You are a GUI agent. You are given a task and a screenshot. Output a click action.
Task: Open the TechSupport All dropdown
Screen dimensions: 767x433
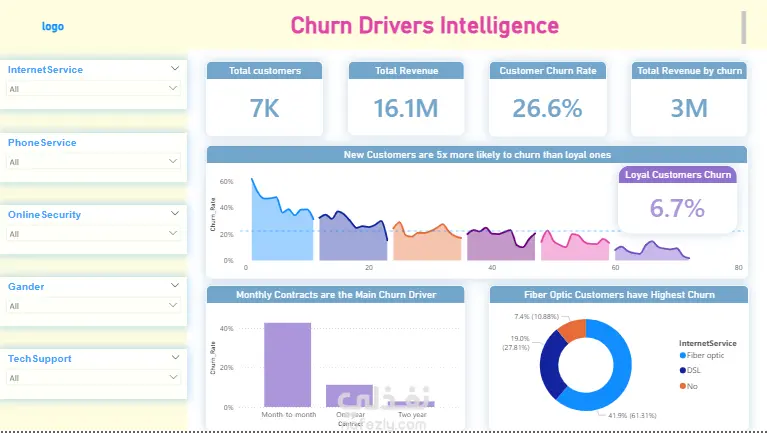[x=93, y=378]
